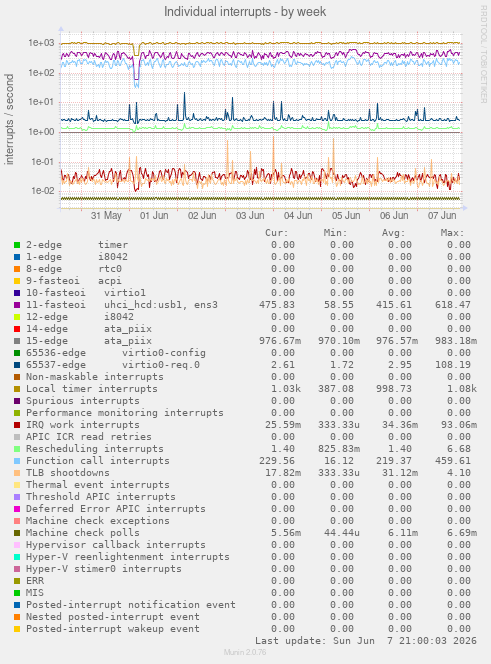Click the 'Threshold APIC interrupts' legend label
491x664 pixels.
101,497
